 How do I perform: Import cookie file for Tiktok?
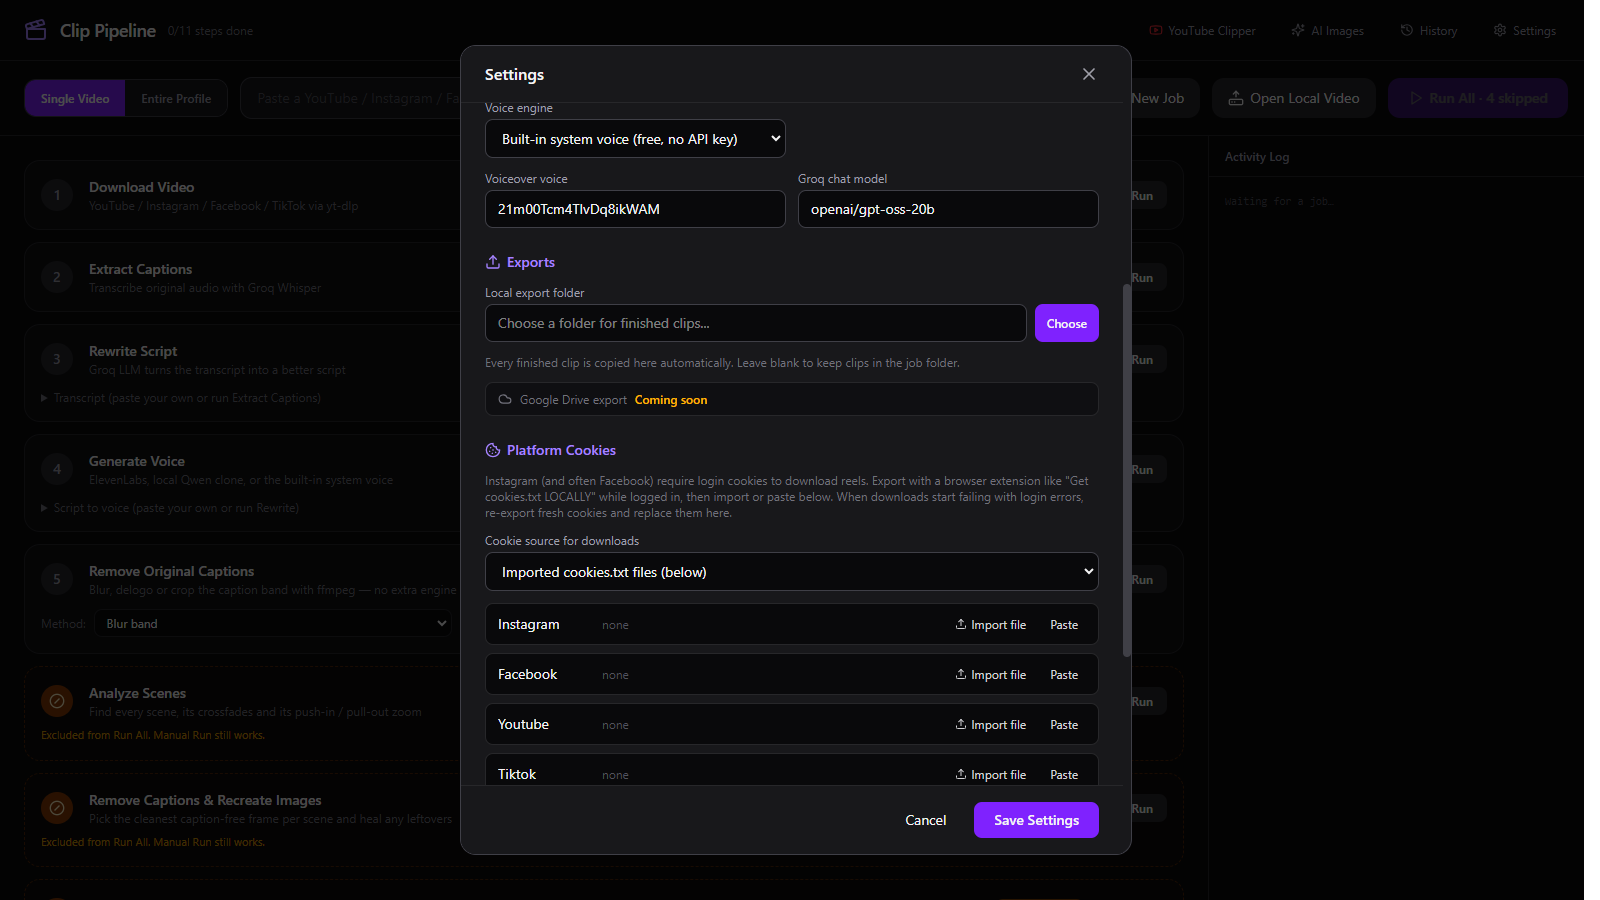coord(990,775)
